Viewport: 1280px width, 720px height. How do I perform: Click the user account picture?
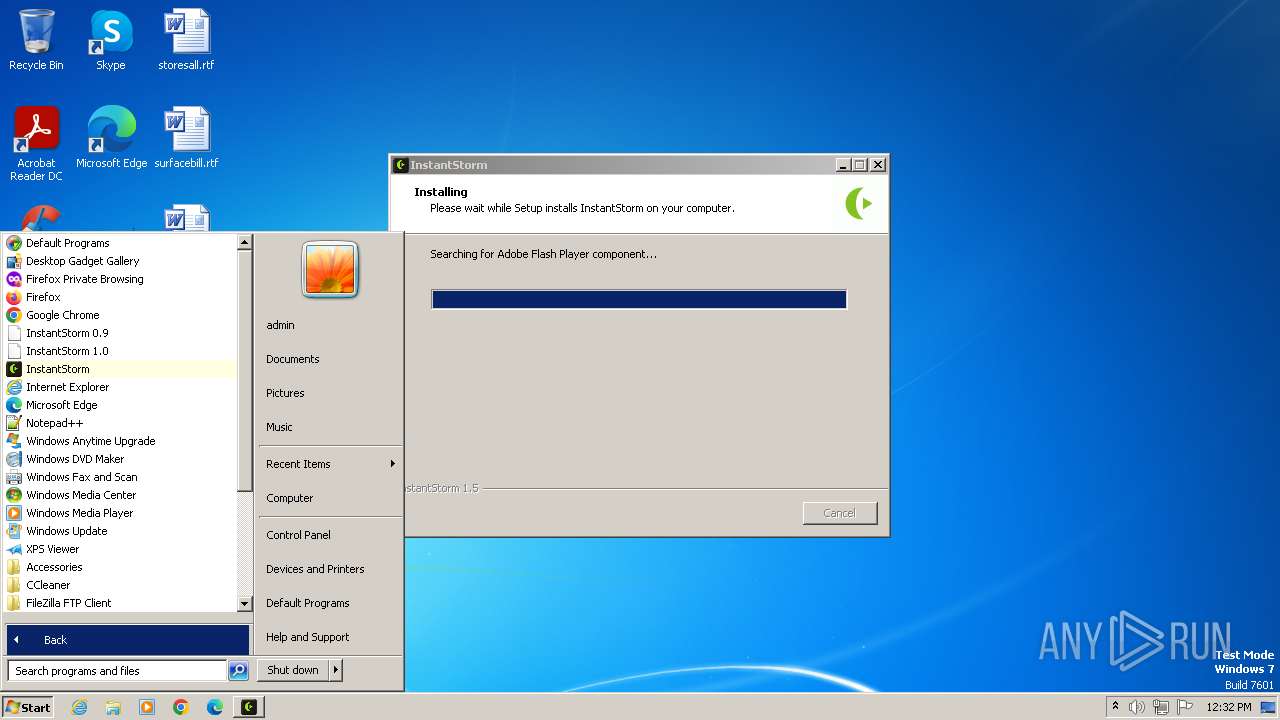(330, 269)
